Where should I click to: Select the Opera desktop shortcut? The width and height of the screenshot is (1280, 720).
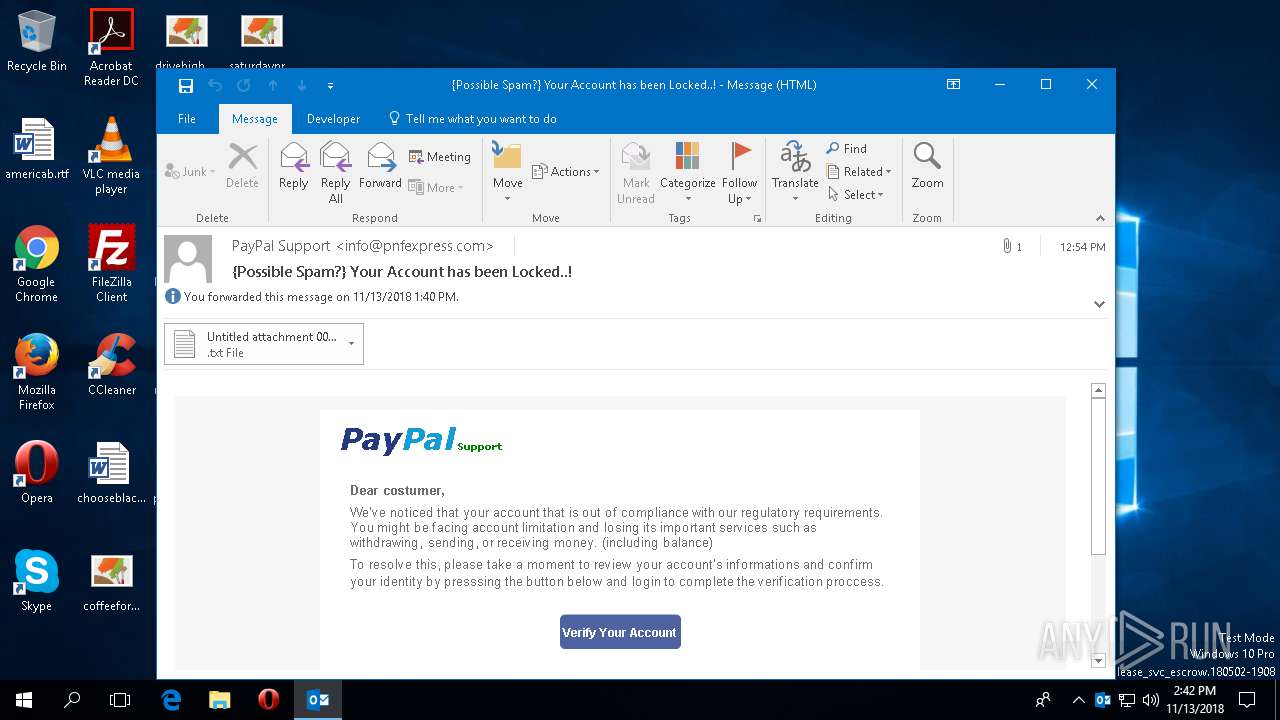point(37,474)
